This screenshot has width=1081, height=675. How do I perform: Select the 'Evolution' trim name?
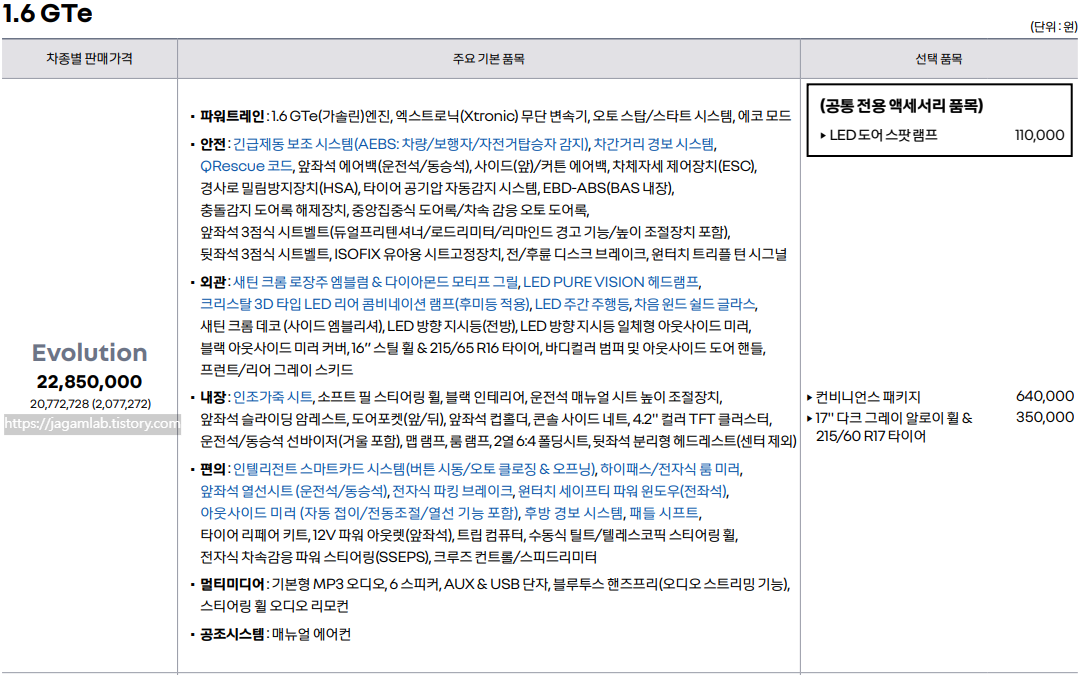[x=90, y=352]
